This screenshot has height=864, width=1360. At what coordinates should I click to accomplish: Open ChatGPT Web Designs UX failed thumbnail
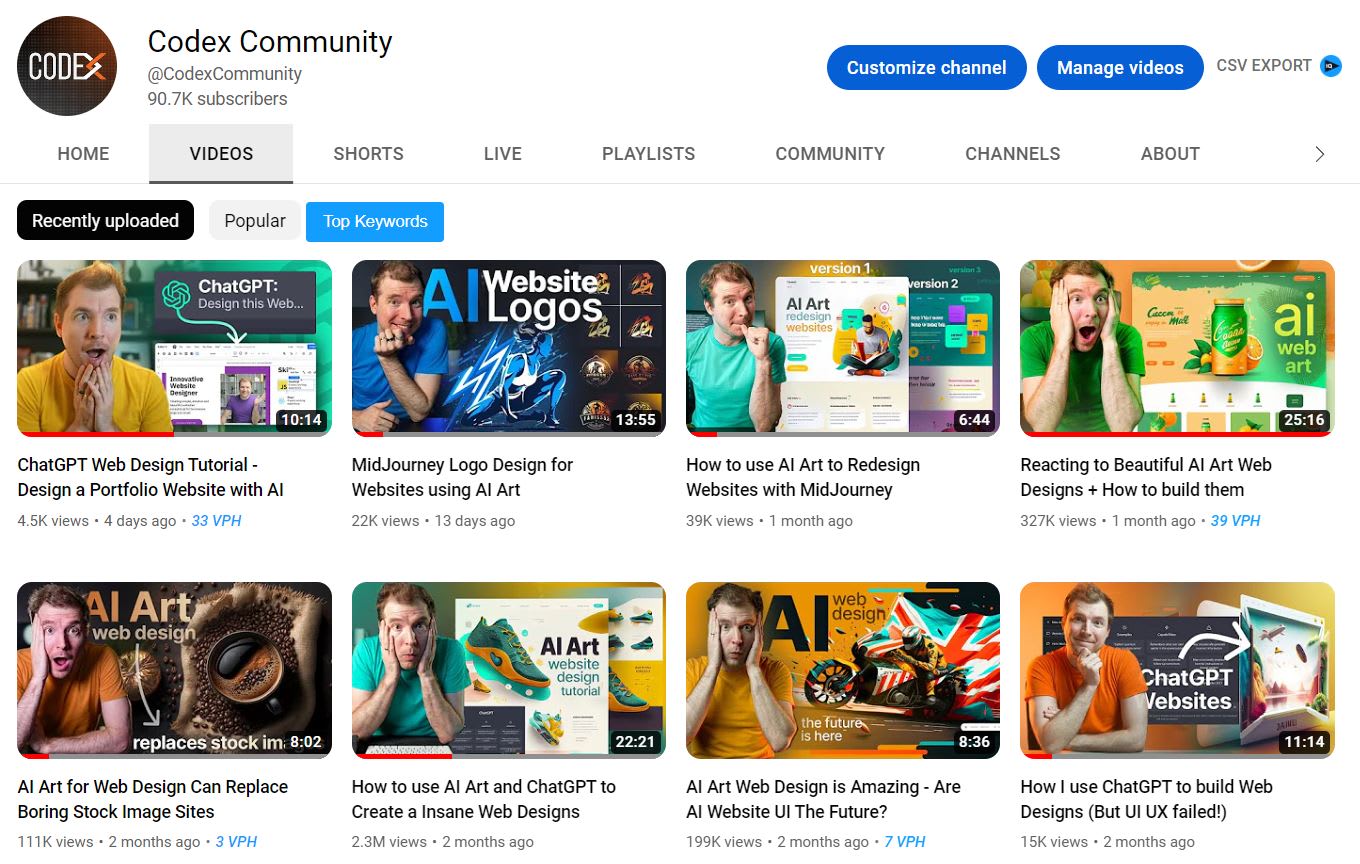(x=1177, y=670)
